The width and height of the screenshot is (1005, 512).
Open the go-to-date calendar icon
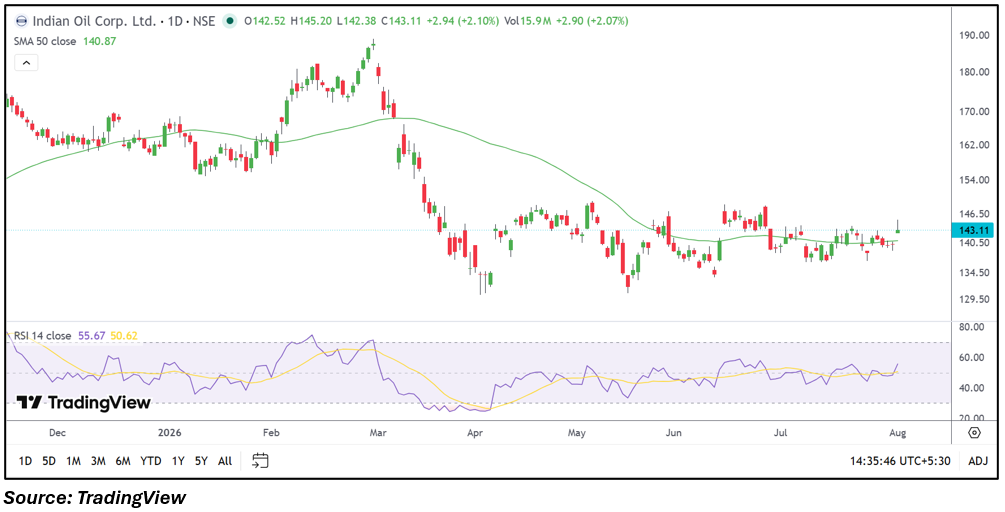coord(260,460)
